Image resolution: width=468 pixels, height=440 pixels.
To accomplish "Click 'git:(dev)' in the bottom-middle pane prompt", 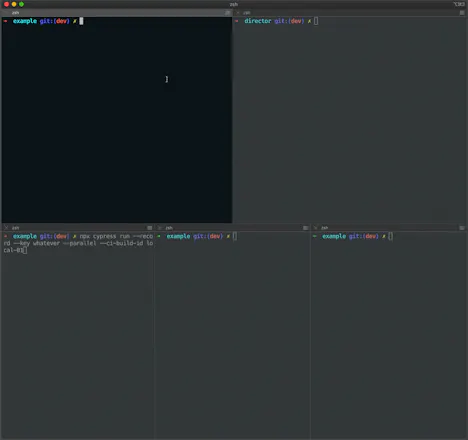I will coord(208,236).
